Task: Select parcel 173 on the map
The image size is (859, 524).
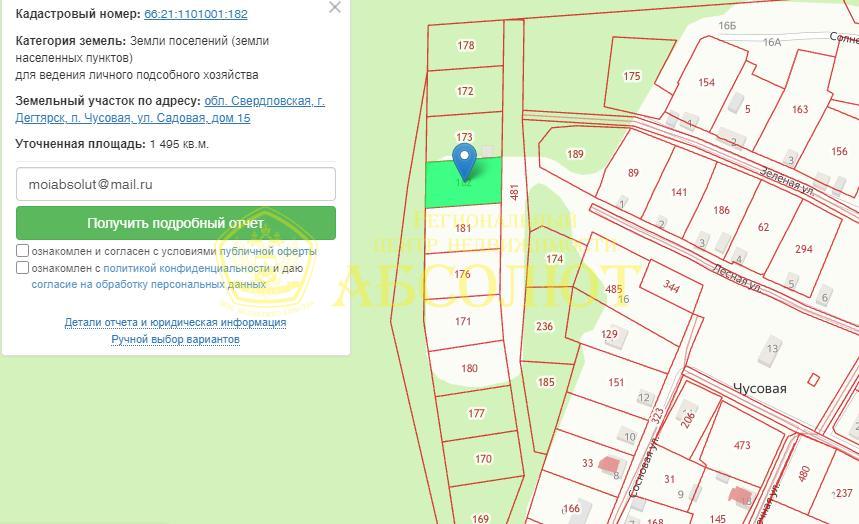Action: point(465,136)
